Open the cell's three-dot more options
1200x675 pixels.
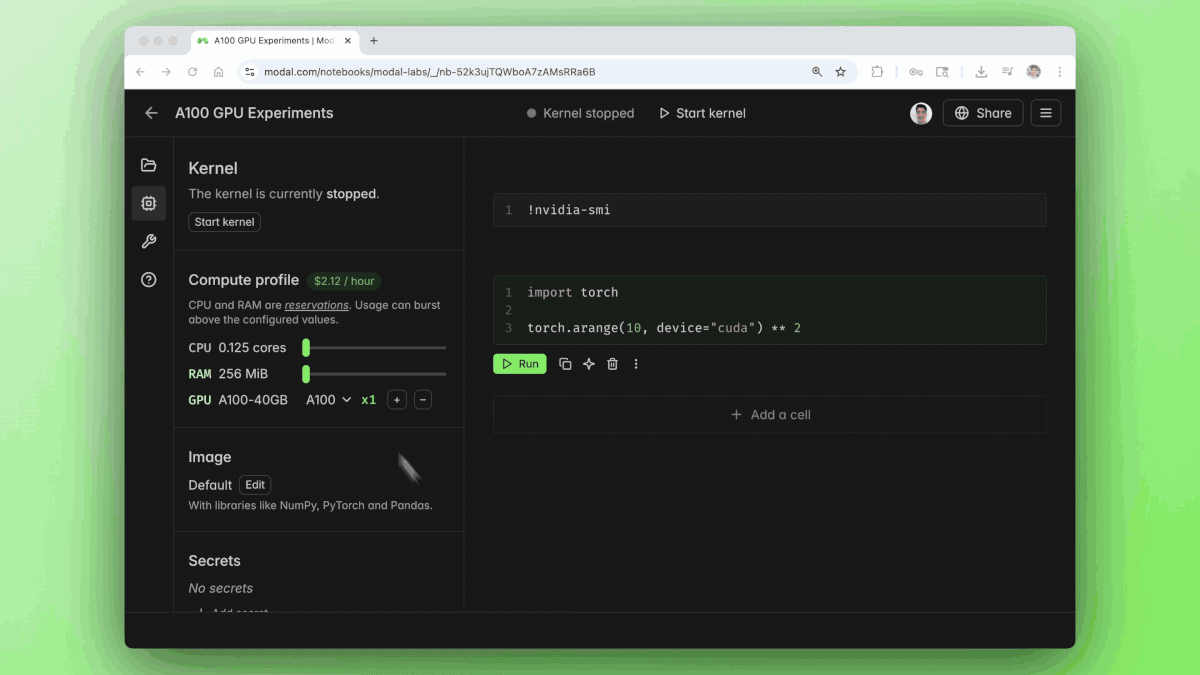(636, 364)
